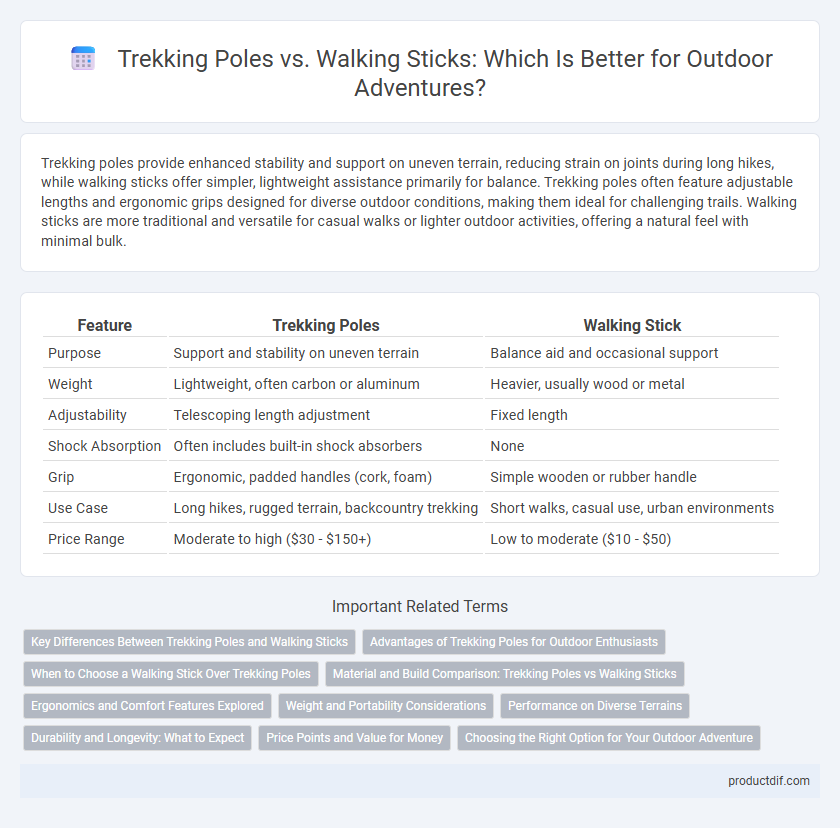
Task: Click the calendar icon beside the title
Action: (x=83, y=58)
